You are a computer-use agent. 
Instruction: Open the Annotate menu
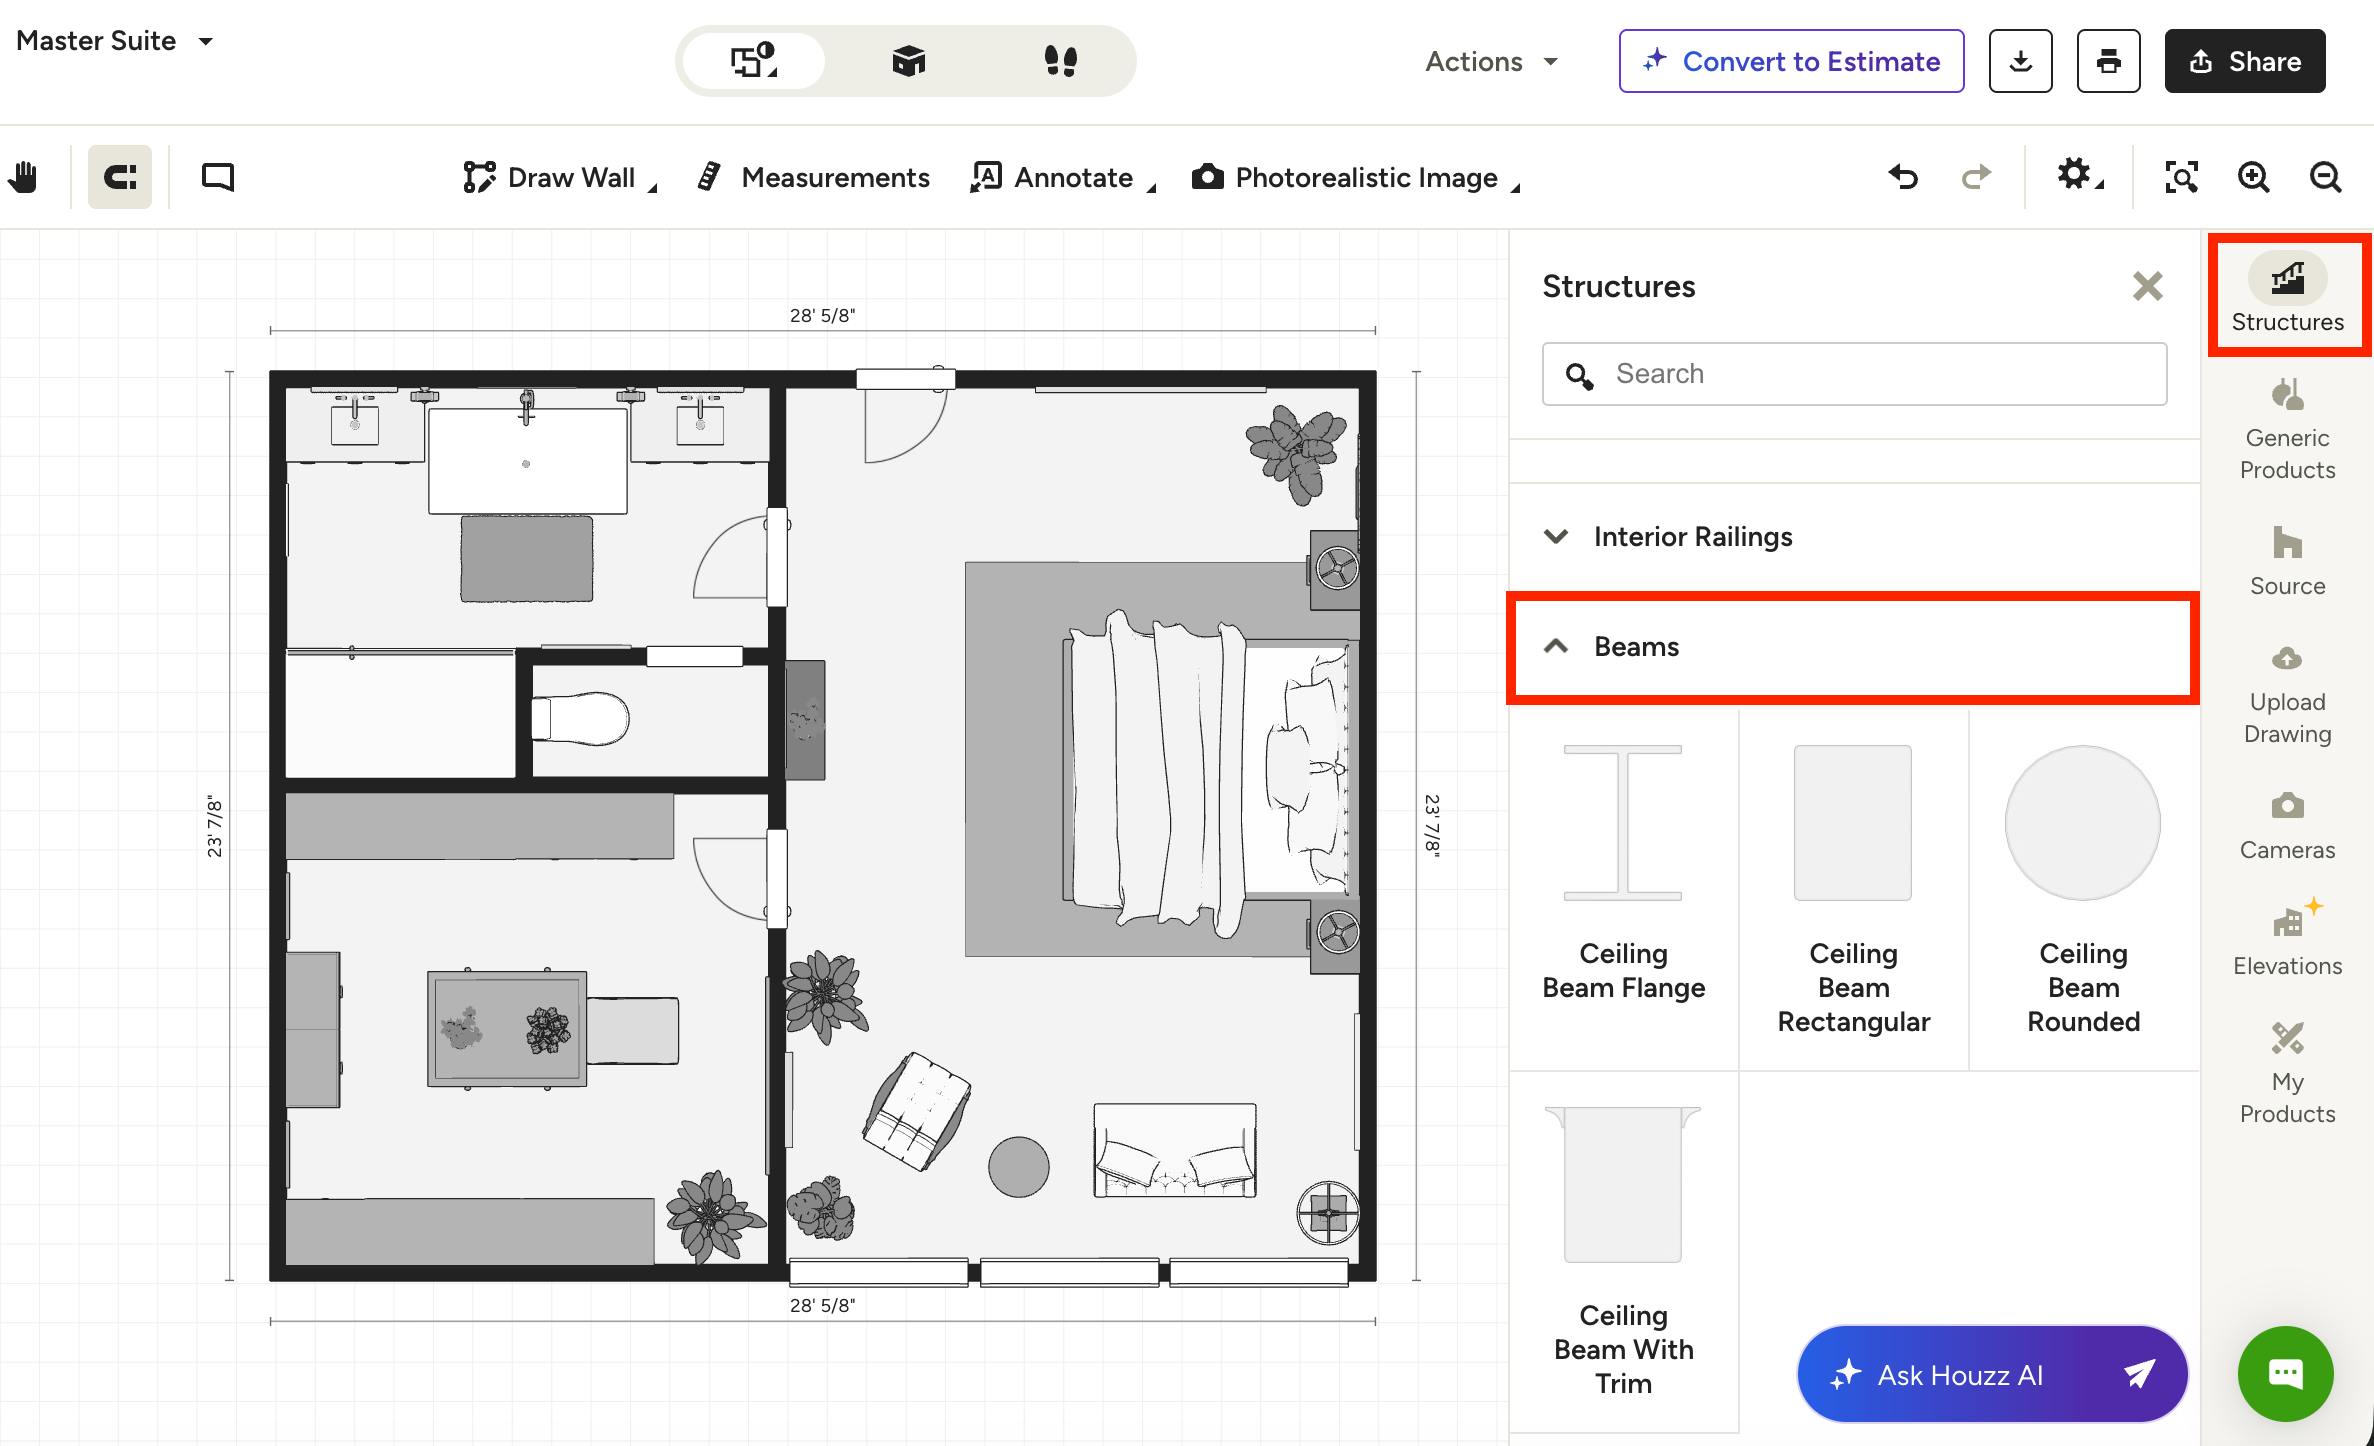(1063, 177)
